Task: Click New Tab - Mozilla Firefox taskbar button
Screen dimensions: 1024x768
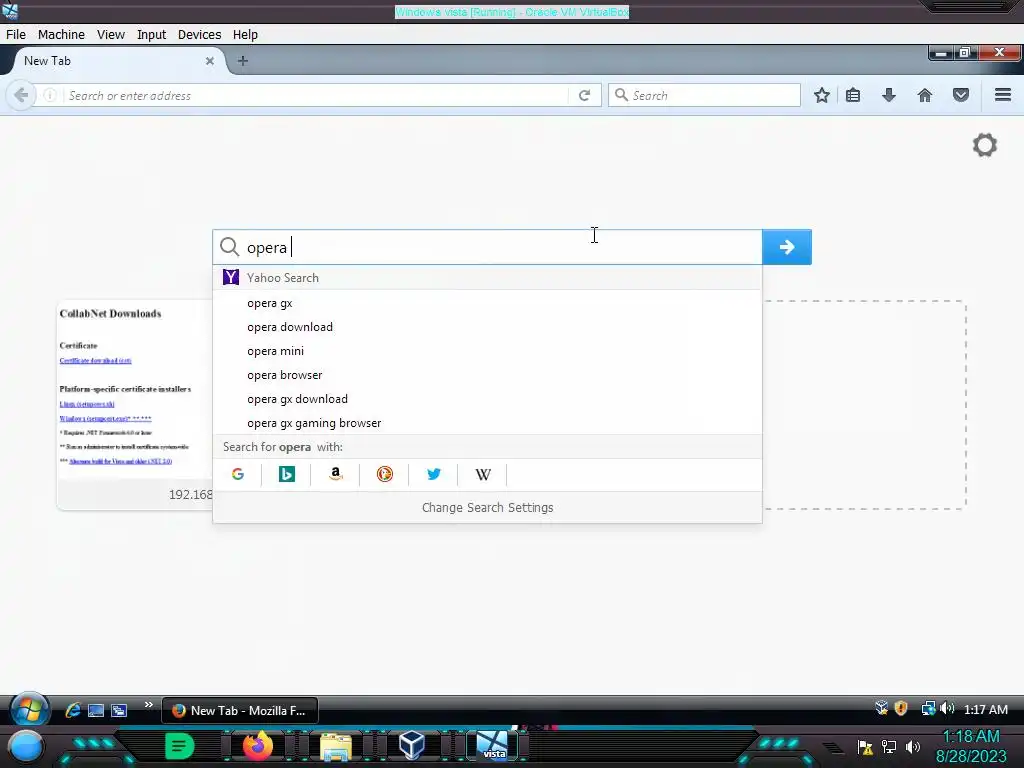Action: coord(240,711)
